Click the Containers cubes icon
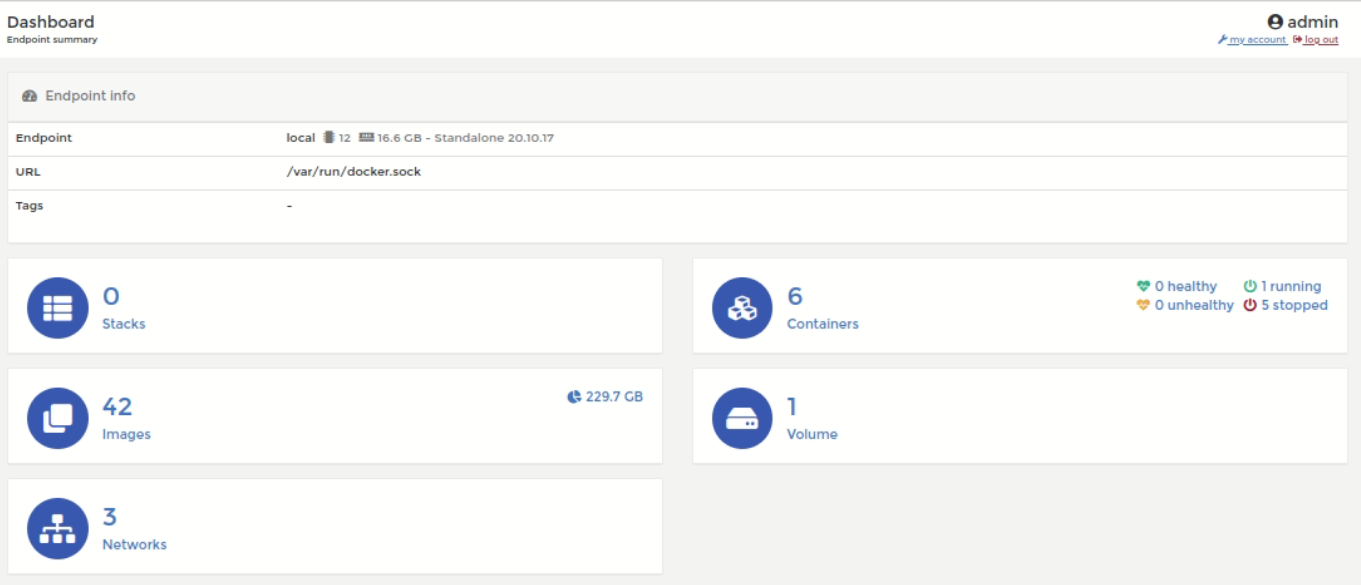The height and width of the screenshot is (585, 1361). (742, 308)
